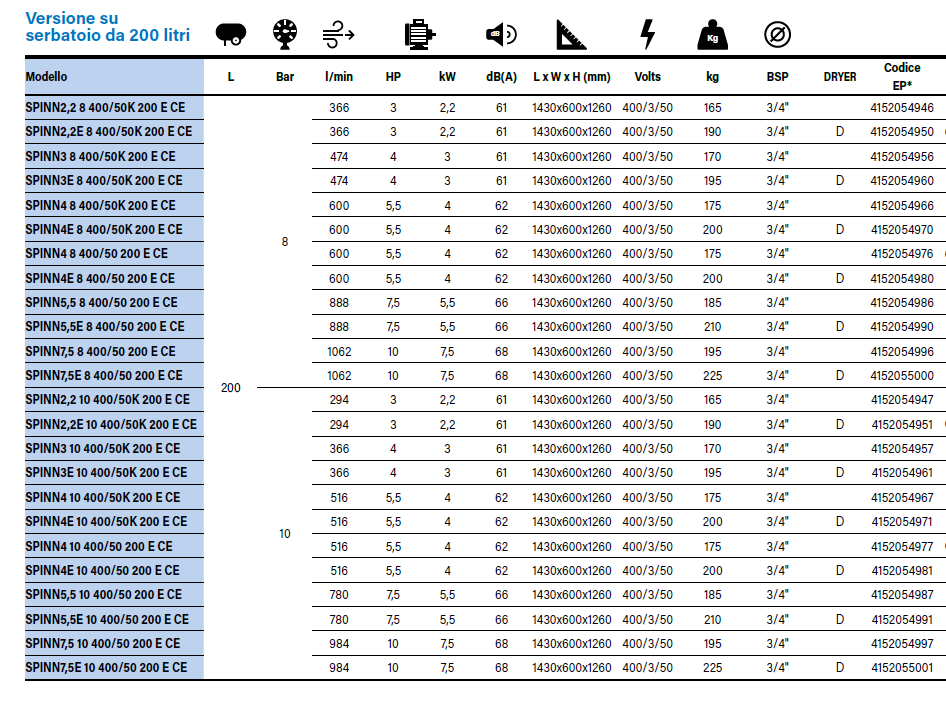This screenshot has height=711, width=946.
Task: Click the 200 value in the L column
Action: [x=230, y=388]
